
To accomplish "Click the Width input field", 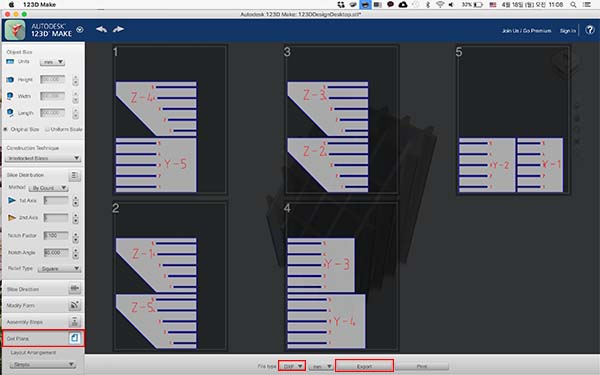I will [x=52, y=96].
